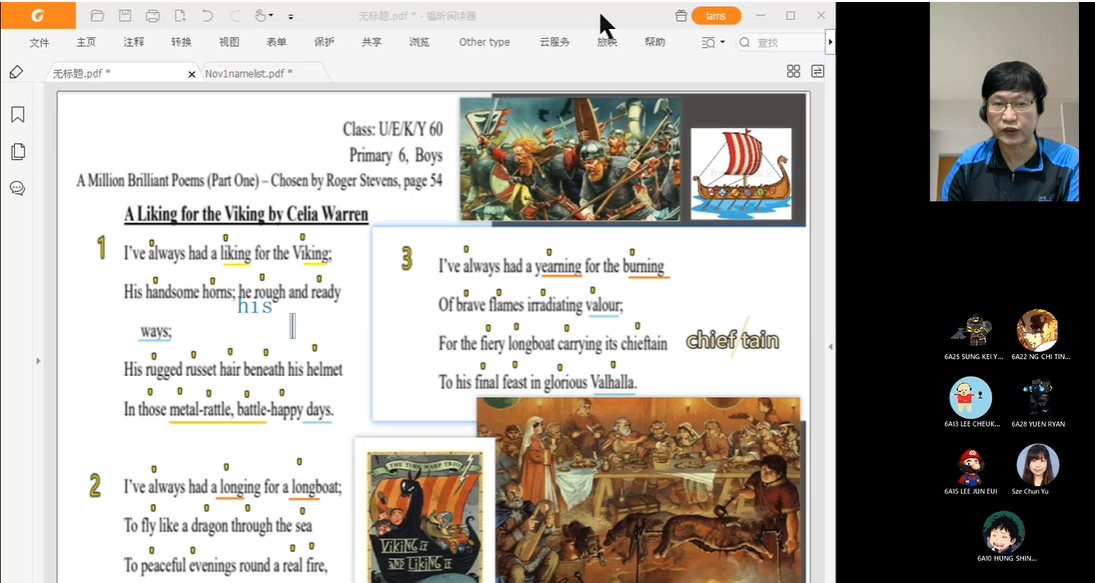Image resolution: width=1095 pixels, height=583 pixels.
Task: Open the 帮助 ribbon tab
Action: click(x=655, y=42)
